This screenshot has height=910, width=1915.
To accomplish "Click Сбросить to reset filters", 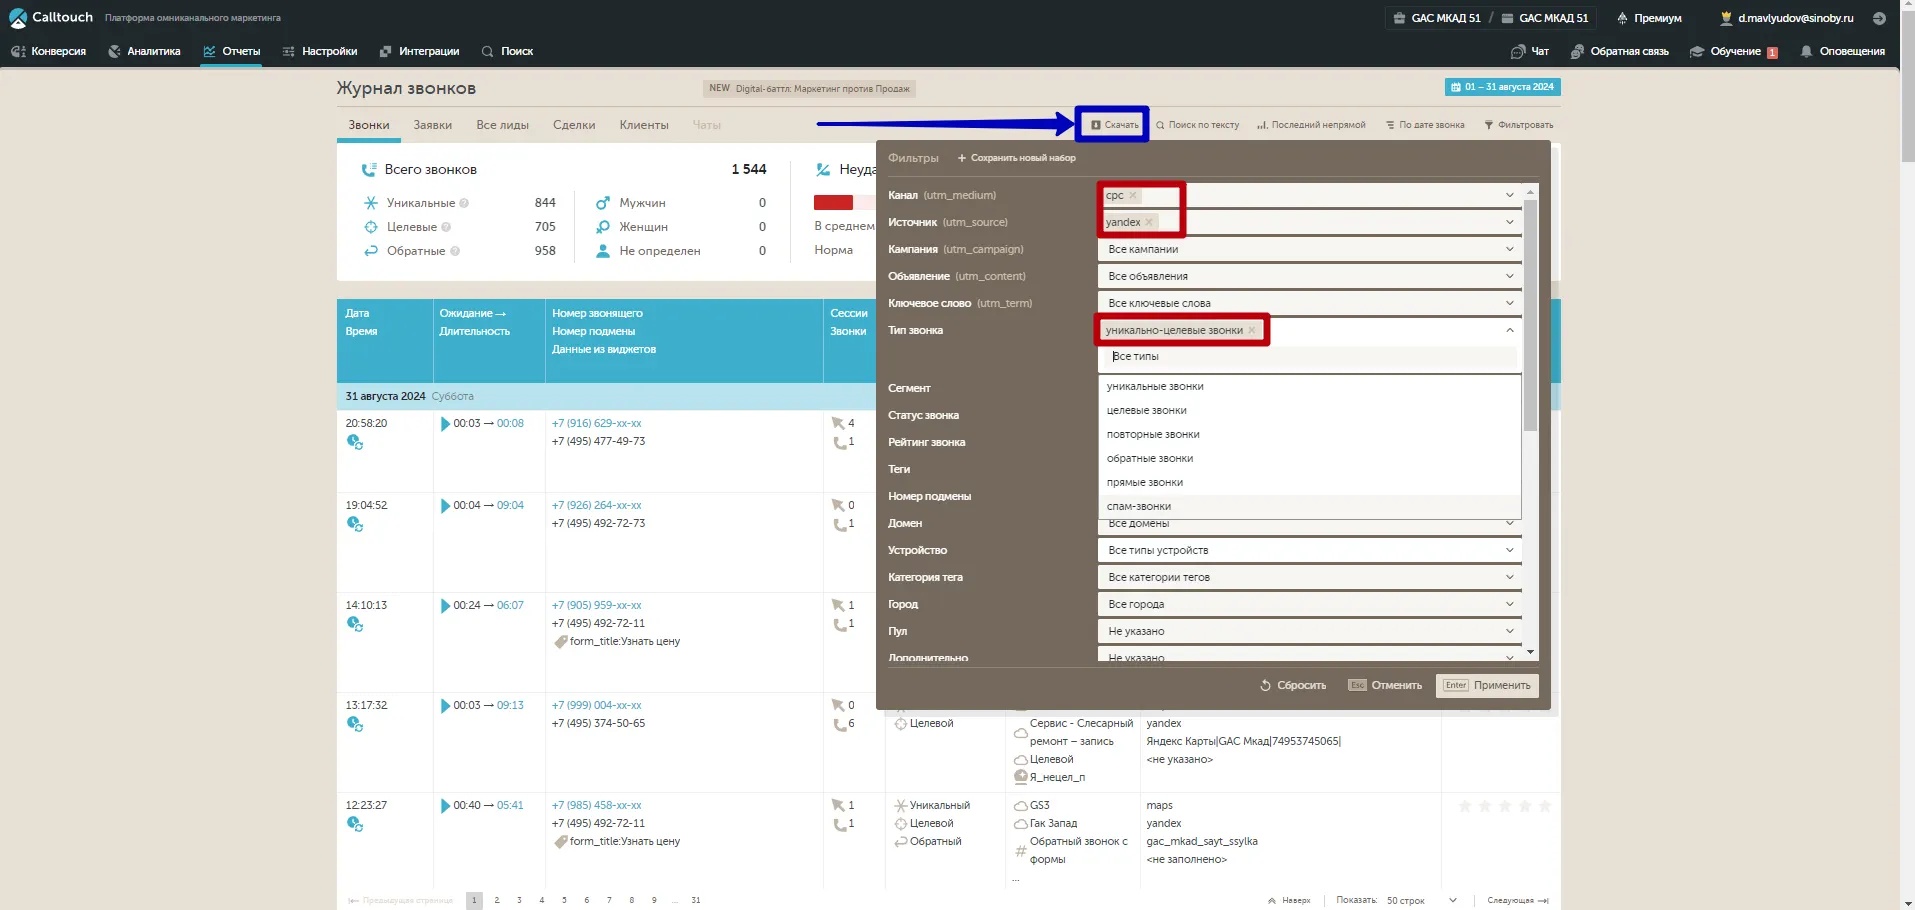I will pyautogui.click(x=1292, y=685).
